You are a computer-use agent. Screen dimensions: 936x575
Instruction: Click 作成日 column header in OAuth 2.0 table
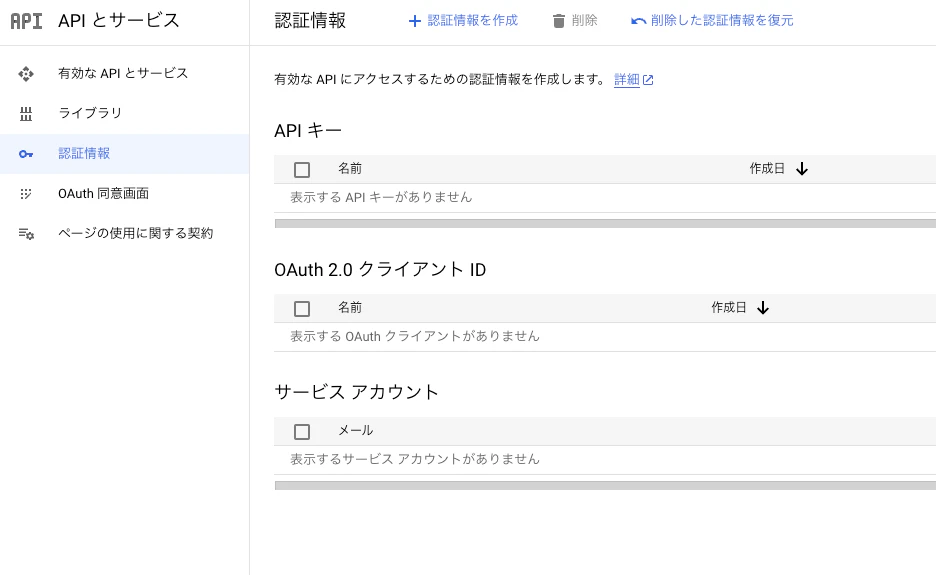coord(729,308)
